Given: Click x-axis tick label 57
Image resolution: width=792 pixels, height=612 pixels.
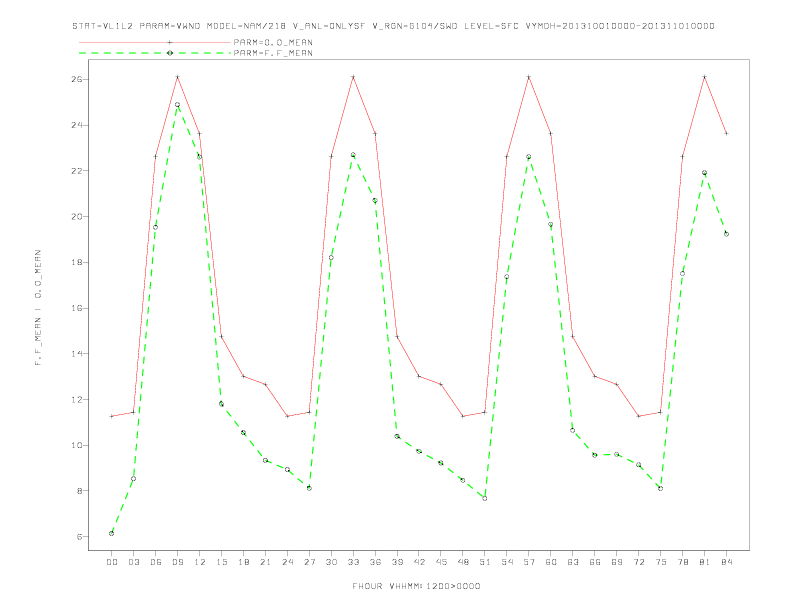Looking at the screenshot, I should point(529,562).
